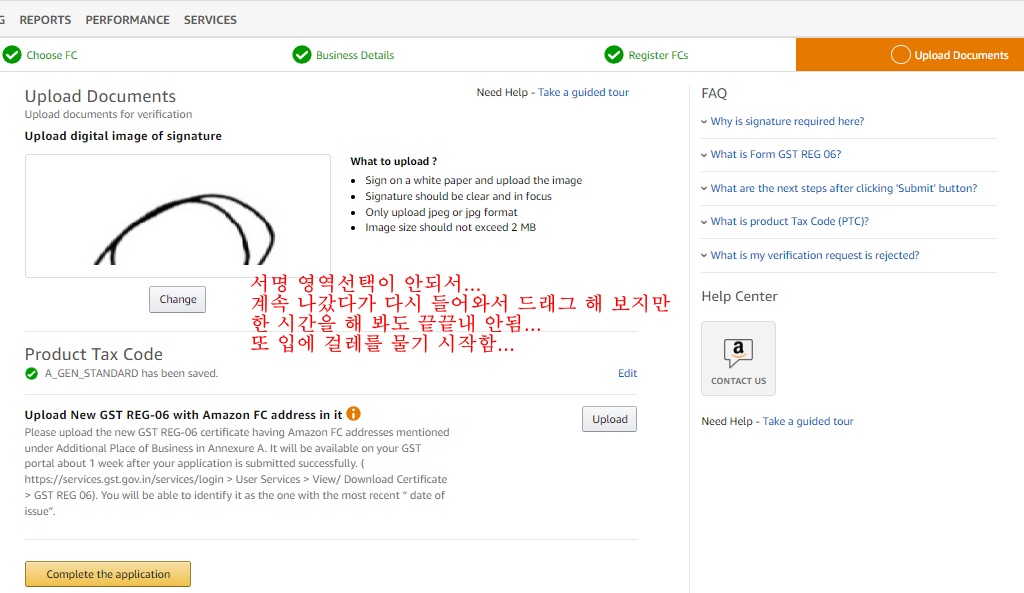The image size is (1024, 593).
Task: Go to the Register FCs step
Action: pyautogui.click(x=658, y=56)
